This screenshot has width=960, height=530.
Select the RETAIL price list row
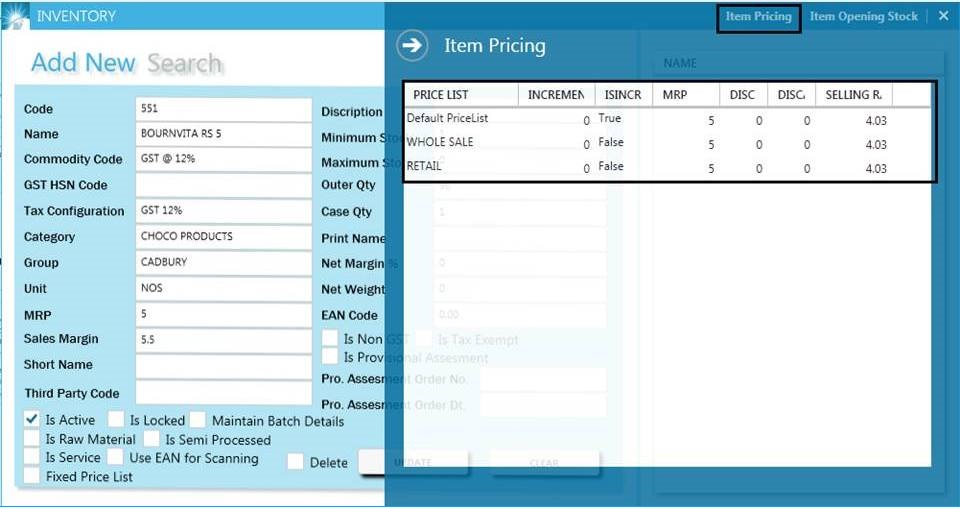[x=668, y=167]
